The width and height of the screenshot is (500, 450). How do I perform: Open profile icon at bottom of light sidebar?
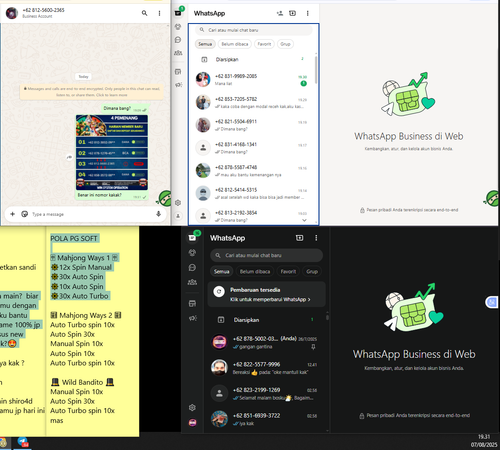[x=178, y=216]
